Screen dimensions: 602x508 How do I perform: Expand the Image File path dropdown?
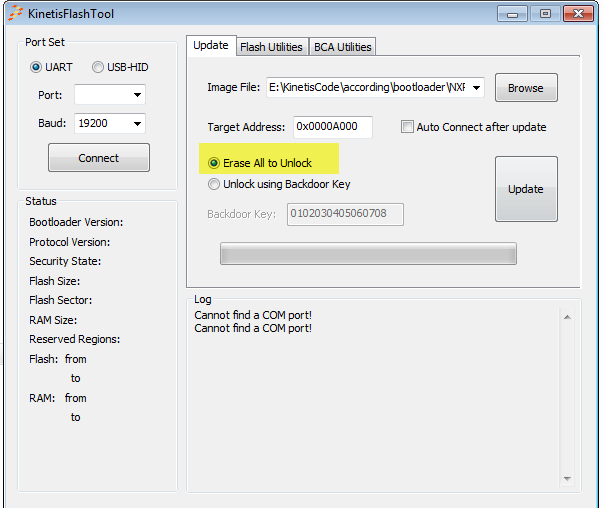tap(476, 88)
